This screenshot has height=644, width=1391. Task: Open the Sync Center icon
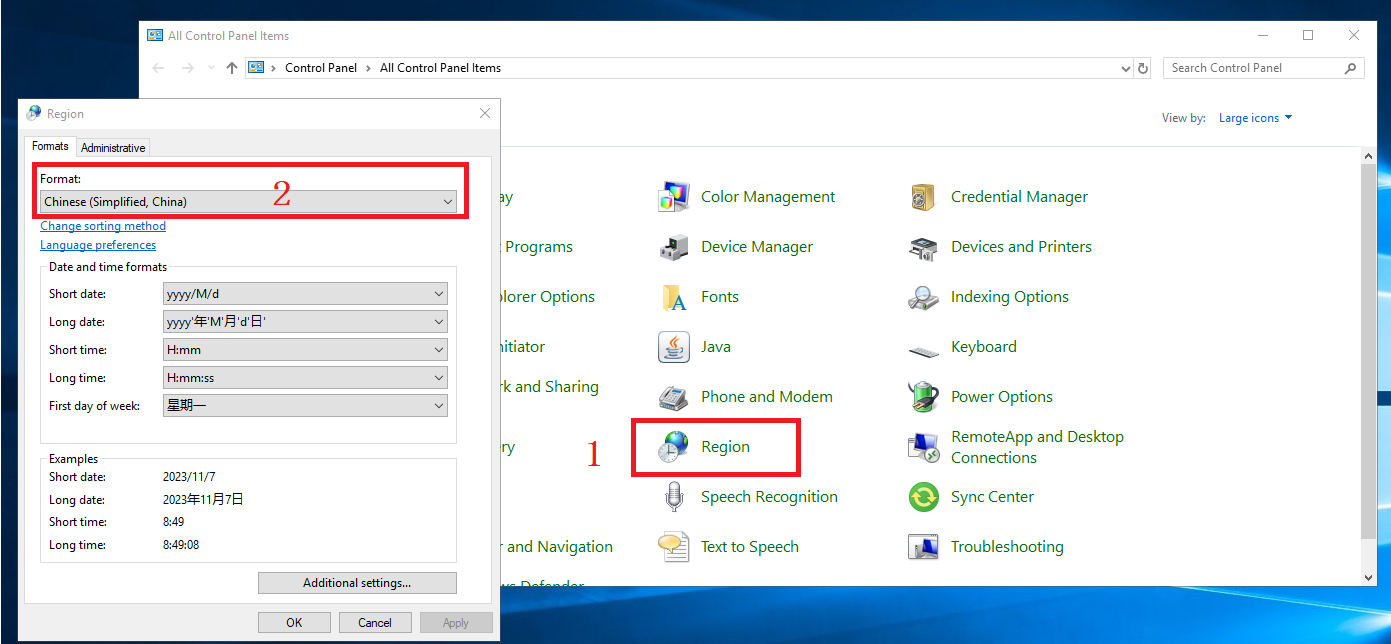[x=923, y=497]
